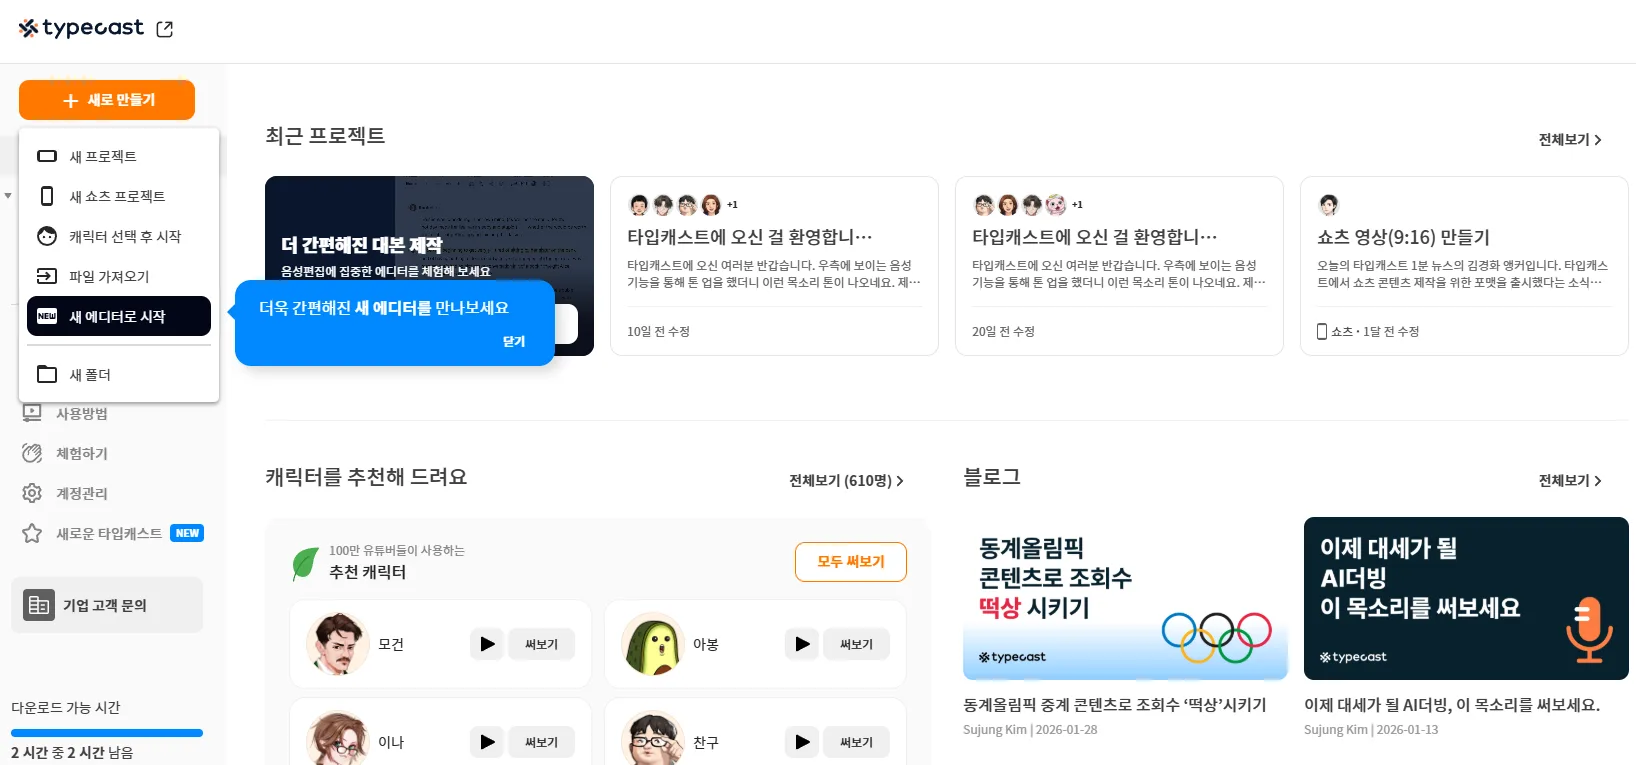Select 새 에디터로 시작 option

119,316
